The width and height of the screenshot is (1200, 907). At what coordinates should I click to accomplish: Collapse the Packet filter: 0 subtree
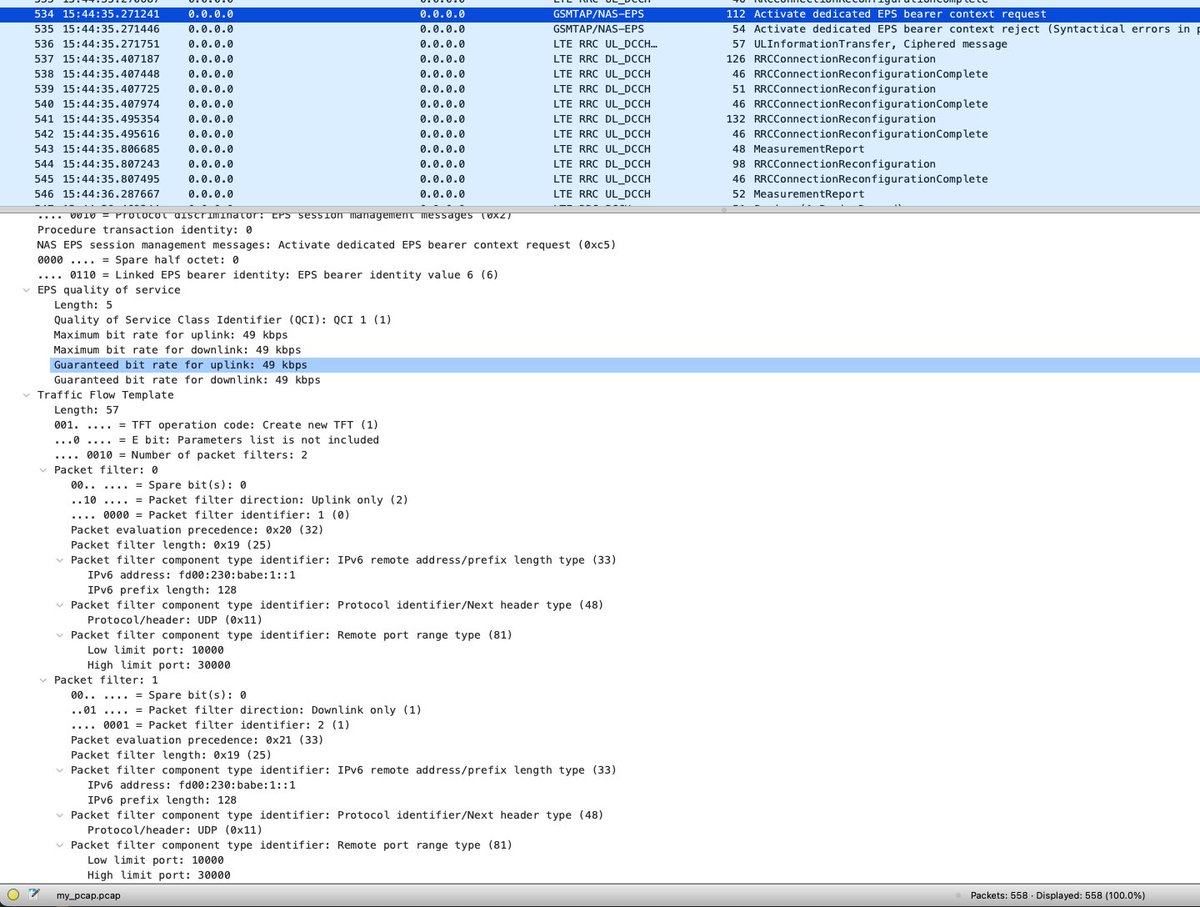coord(43,470)
